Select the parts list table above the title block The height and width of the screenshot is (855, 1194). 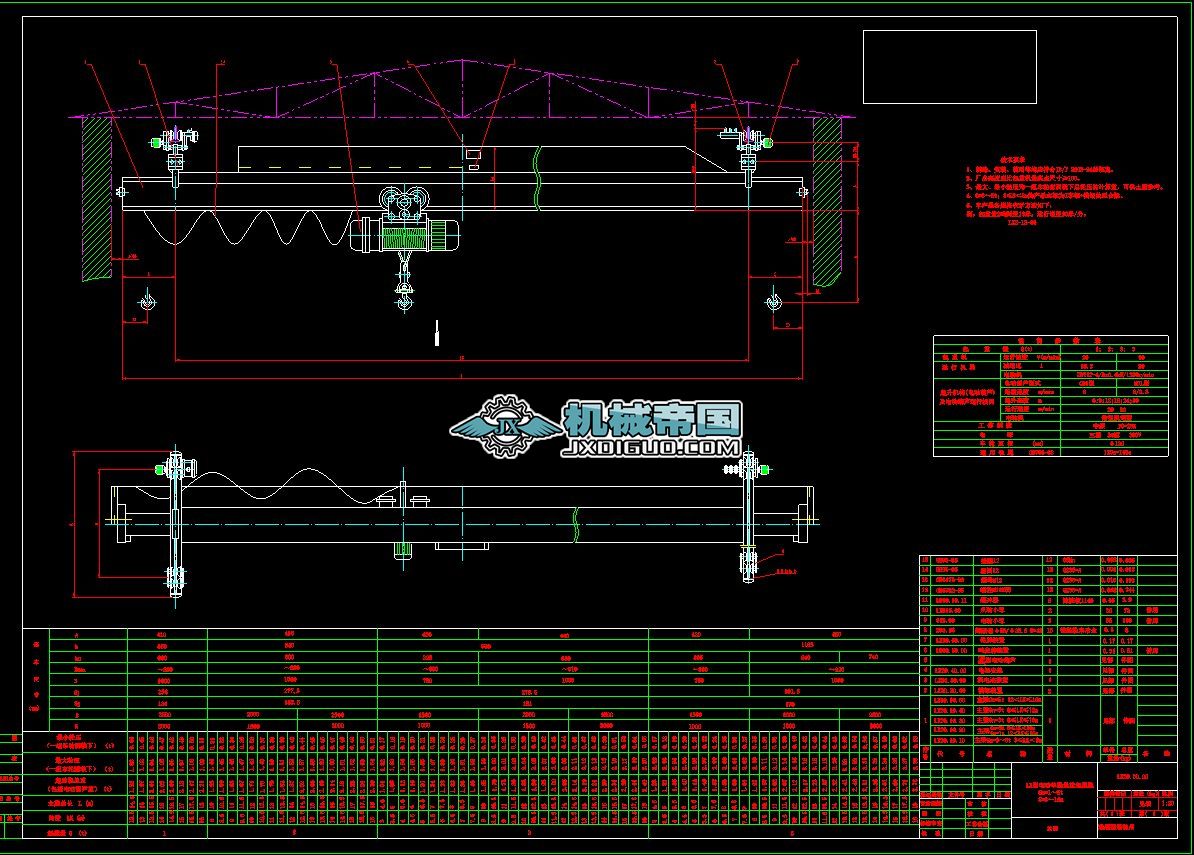point(1049,659)
